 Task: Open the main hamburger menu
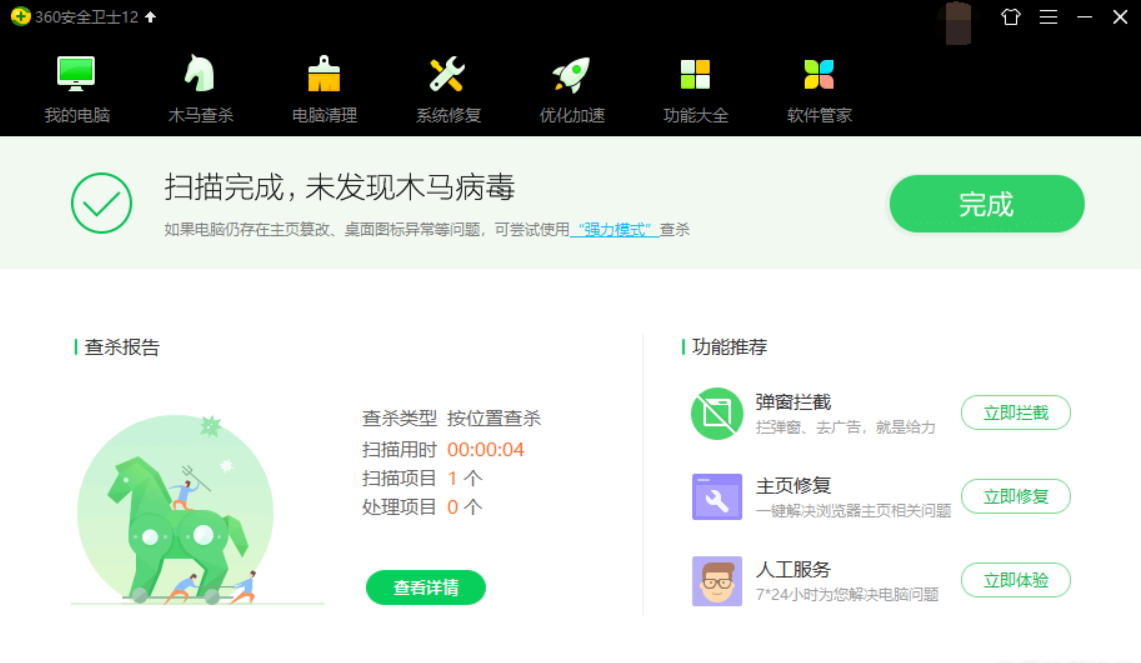1048,17
